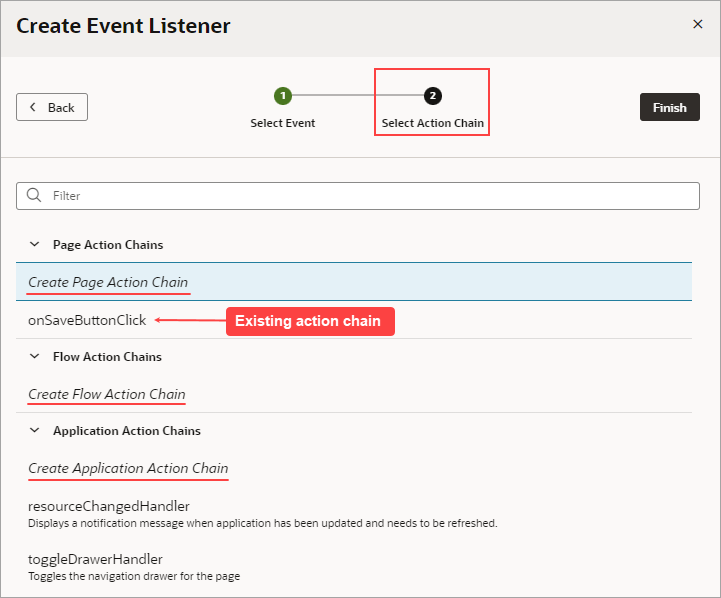721x598 pixels.
Task: Click the Back button chevron icon
Action: [33, 107]
